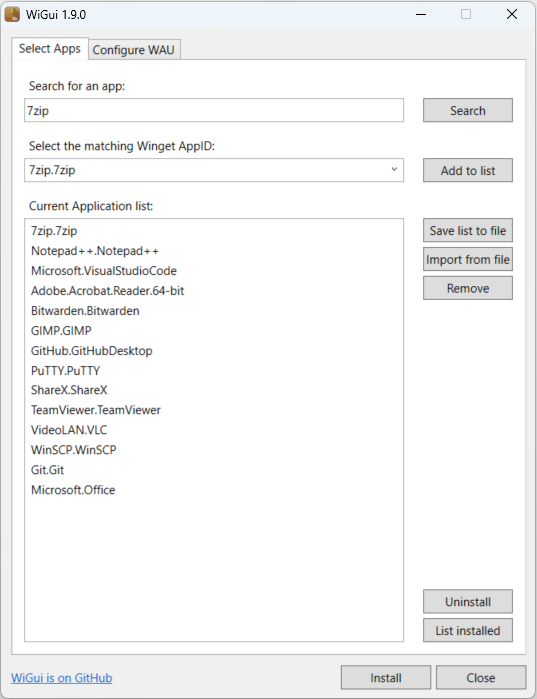Select ShareX.ShareX list entry
Screen dimensions: 537x699
pos(214,390)
